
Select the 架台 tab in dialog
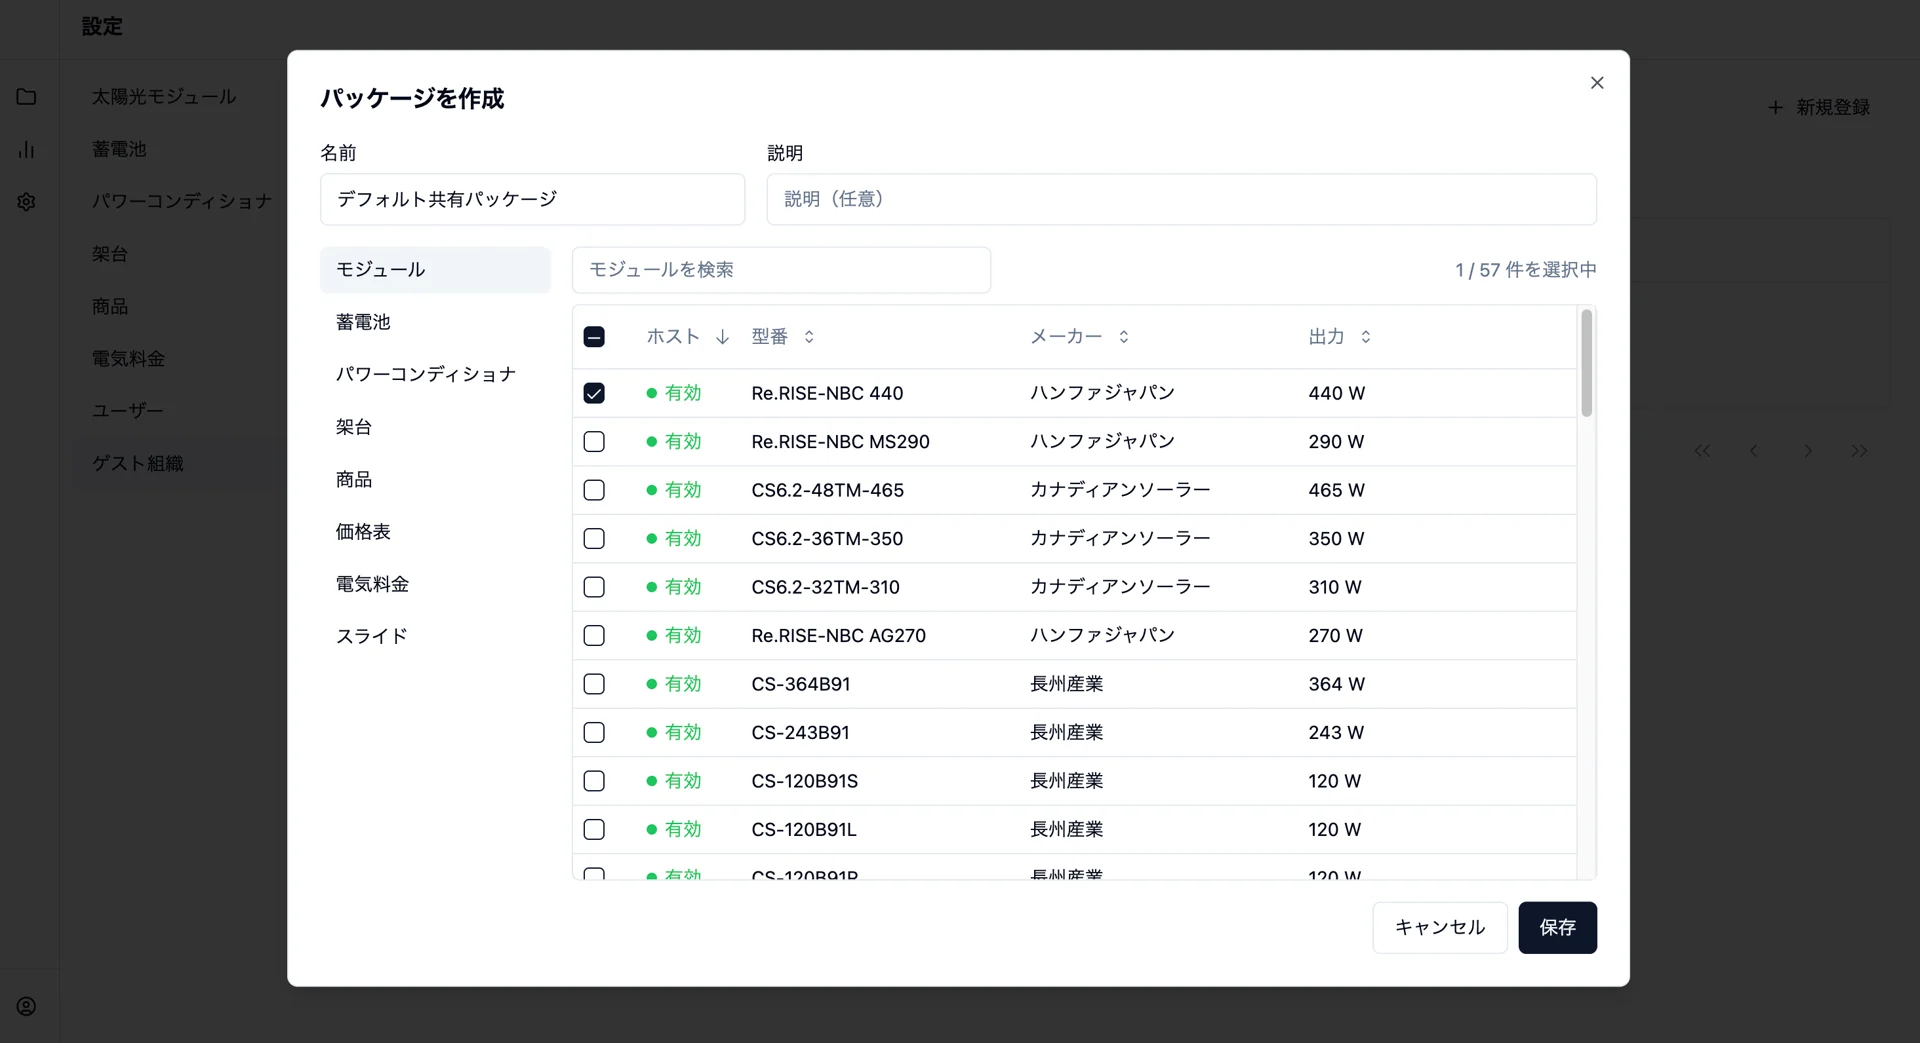point(435,427)
